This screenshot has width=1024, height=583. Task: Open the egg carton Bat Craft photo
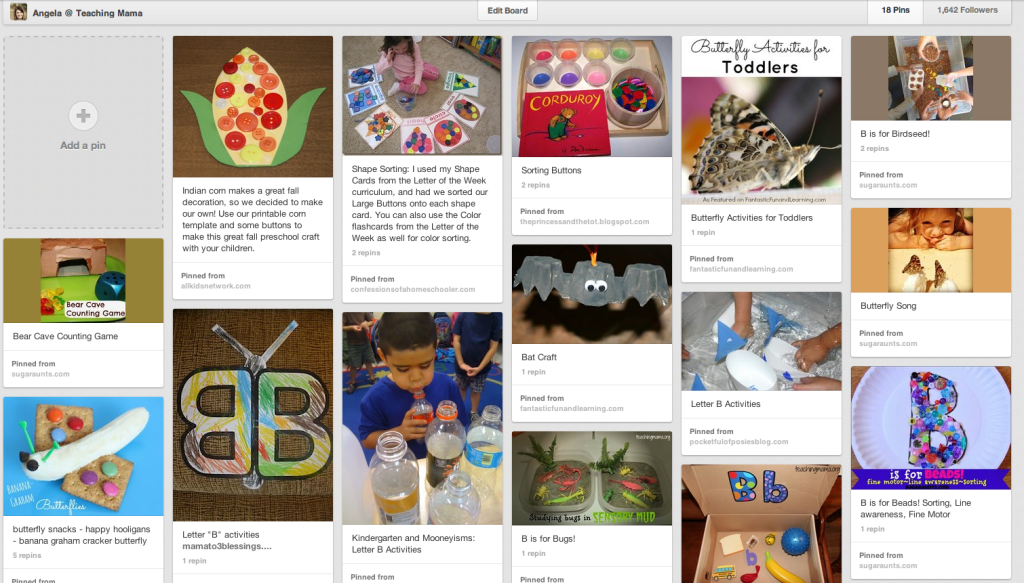[592, 294]
